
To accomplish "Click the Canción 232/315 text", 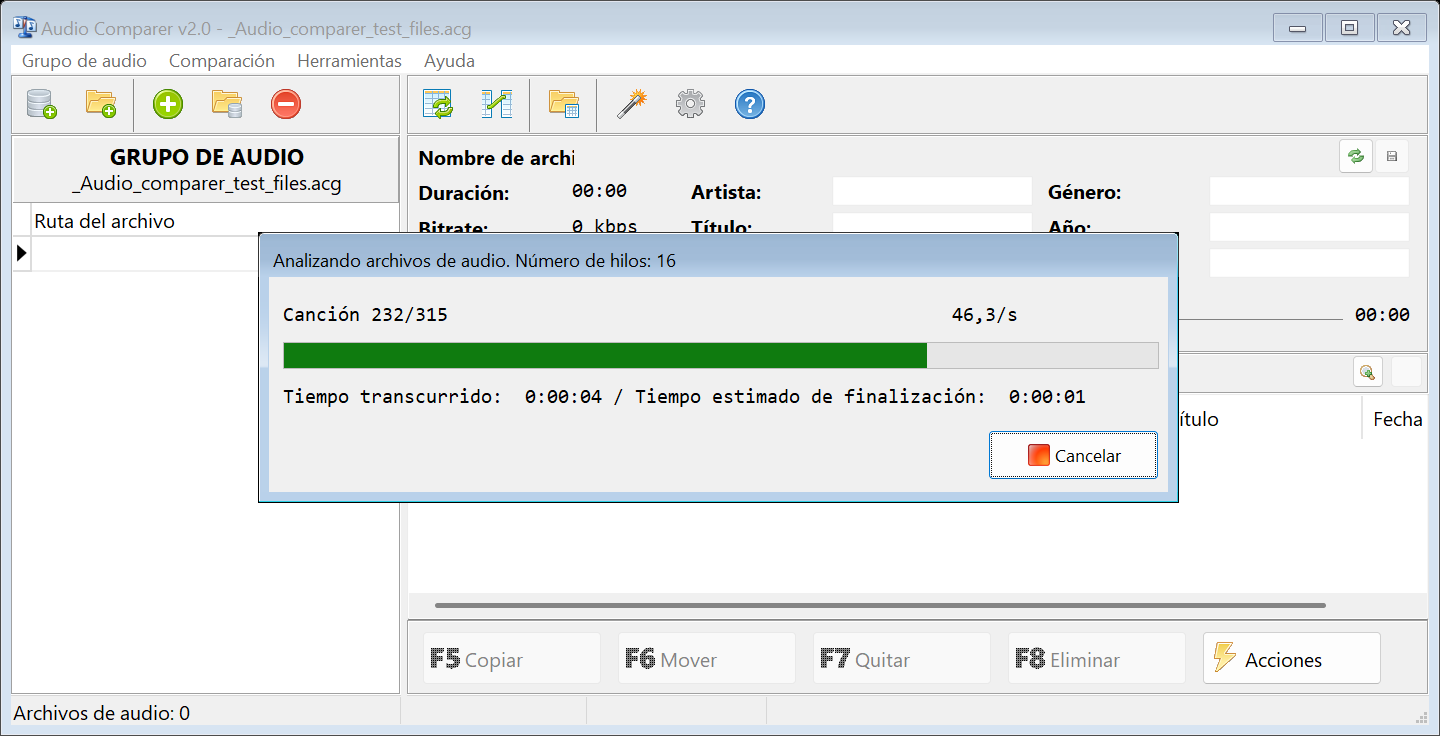I will [x=365, y=315].
